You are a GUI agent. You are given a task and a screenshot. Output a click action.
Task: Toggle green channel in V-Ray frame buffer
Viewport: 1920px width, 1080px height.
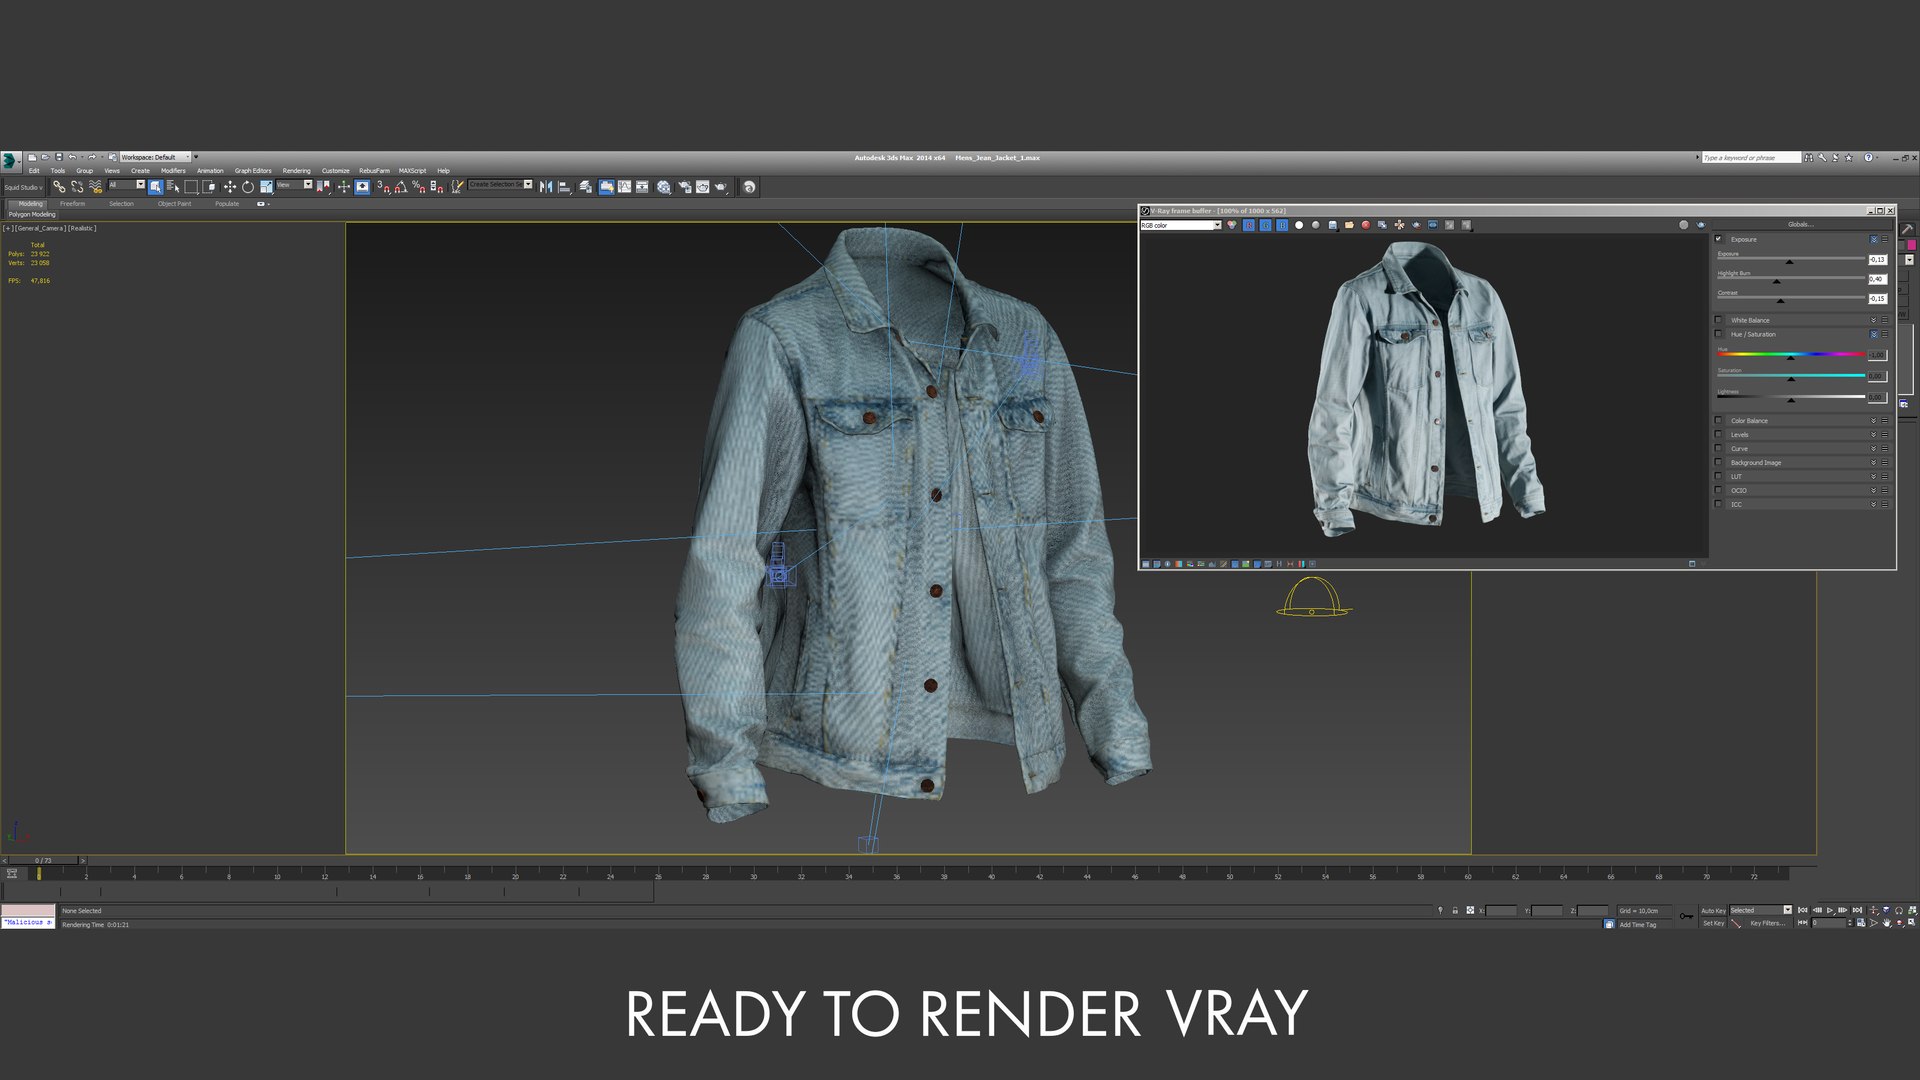coord(1266,225)
